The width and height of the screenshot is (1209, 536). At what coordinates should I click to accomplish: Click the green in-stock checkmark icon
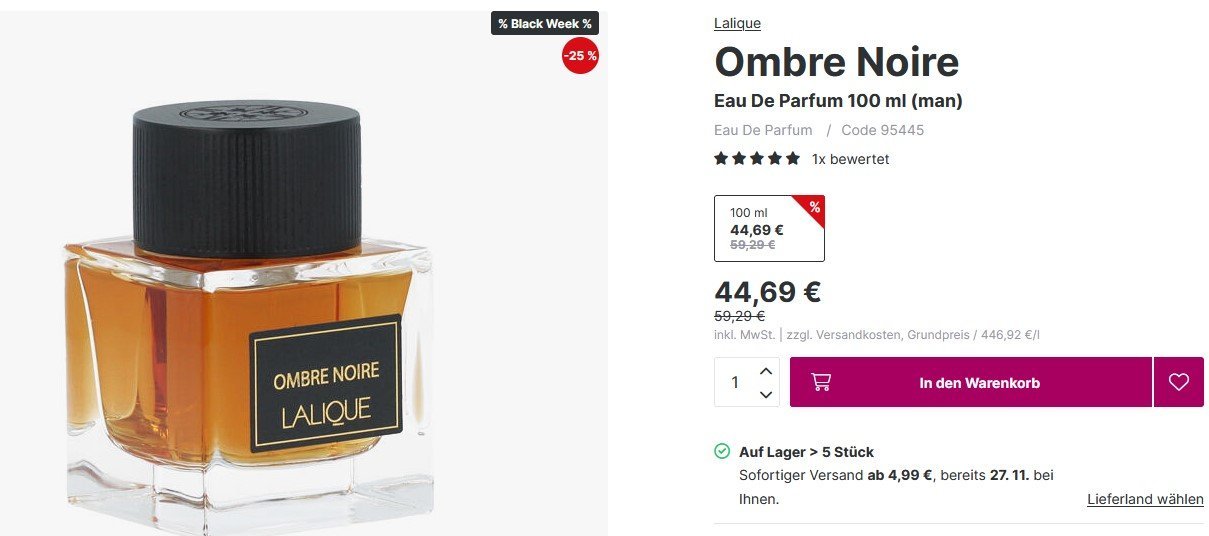(x=722, y=451)
